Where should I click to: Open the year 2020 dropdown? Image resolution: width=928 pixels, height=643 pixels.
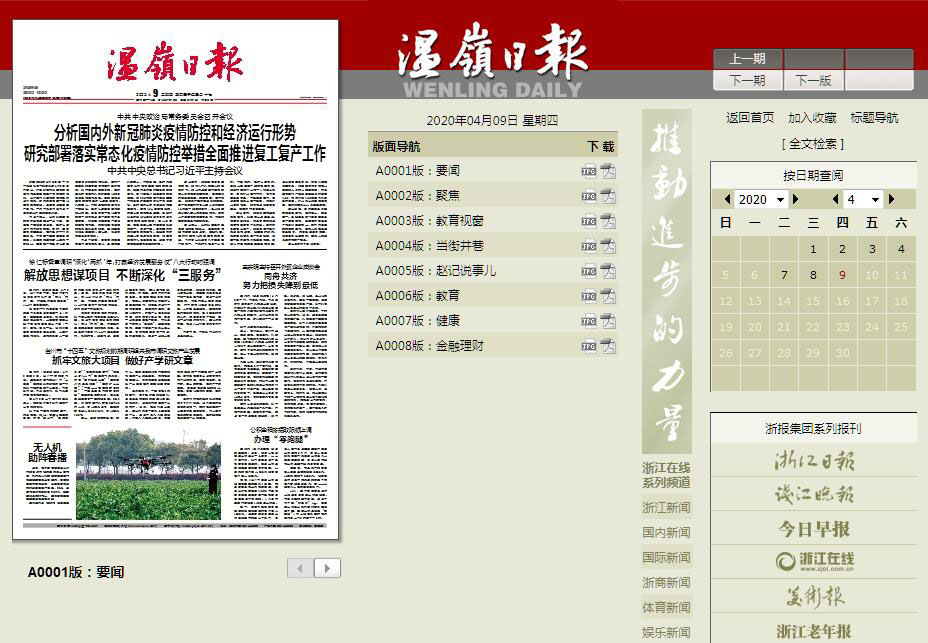(x=760, y=199)
